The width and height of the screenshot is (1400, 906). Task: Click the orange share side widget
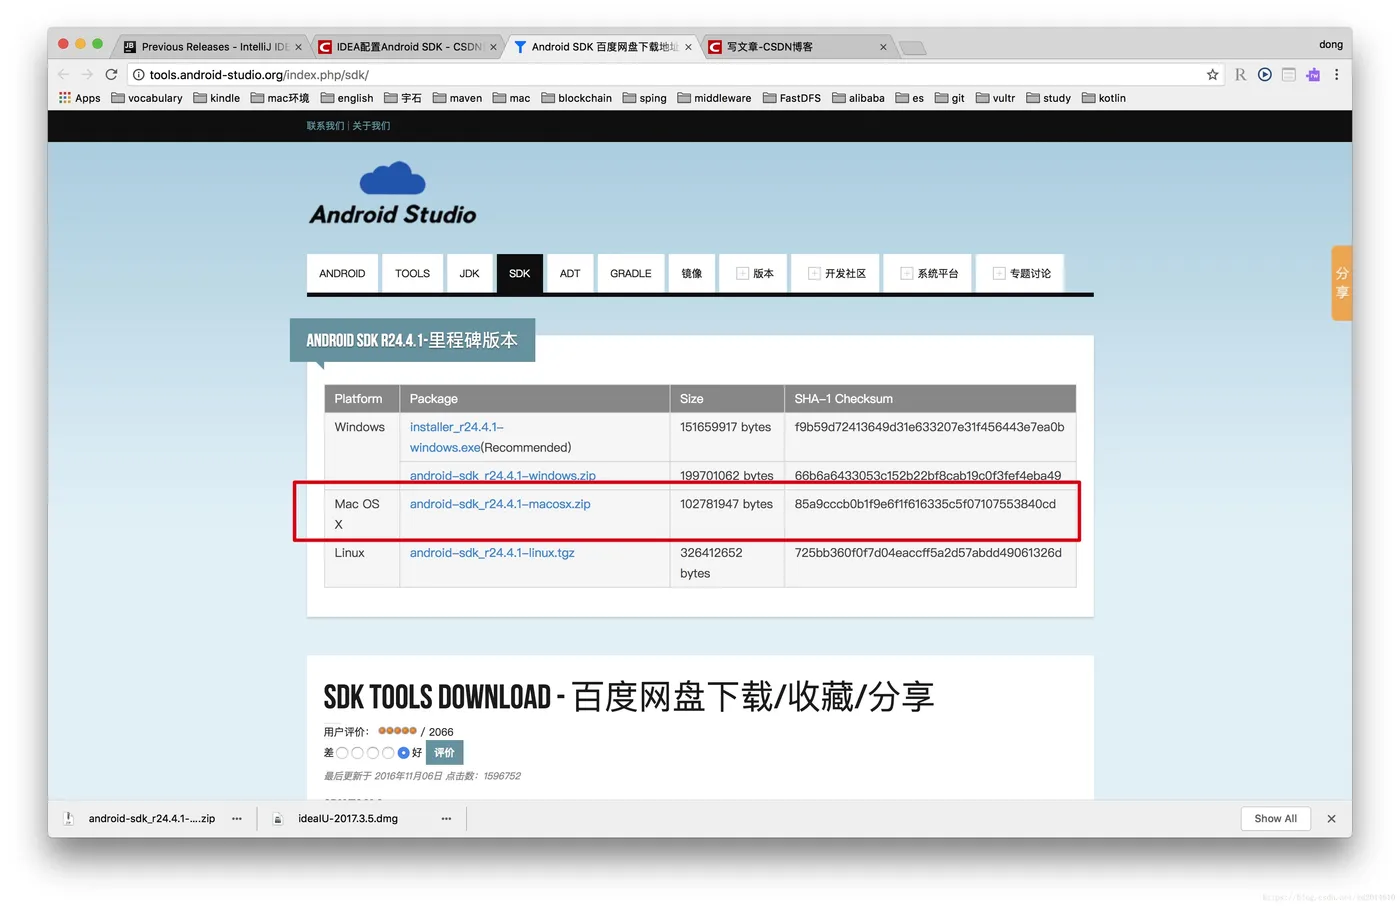[1341, 283]
